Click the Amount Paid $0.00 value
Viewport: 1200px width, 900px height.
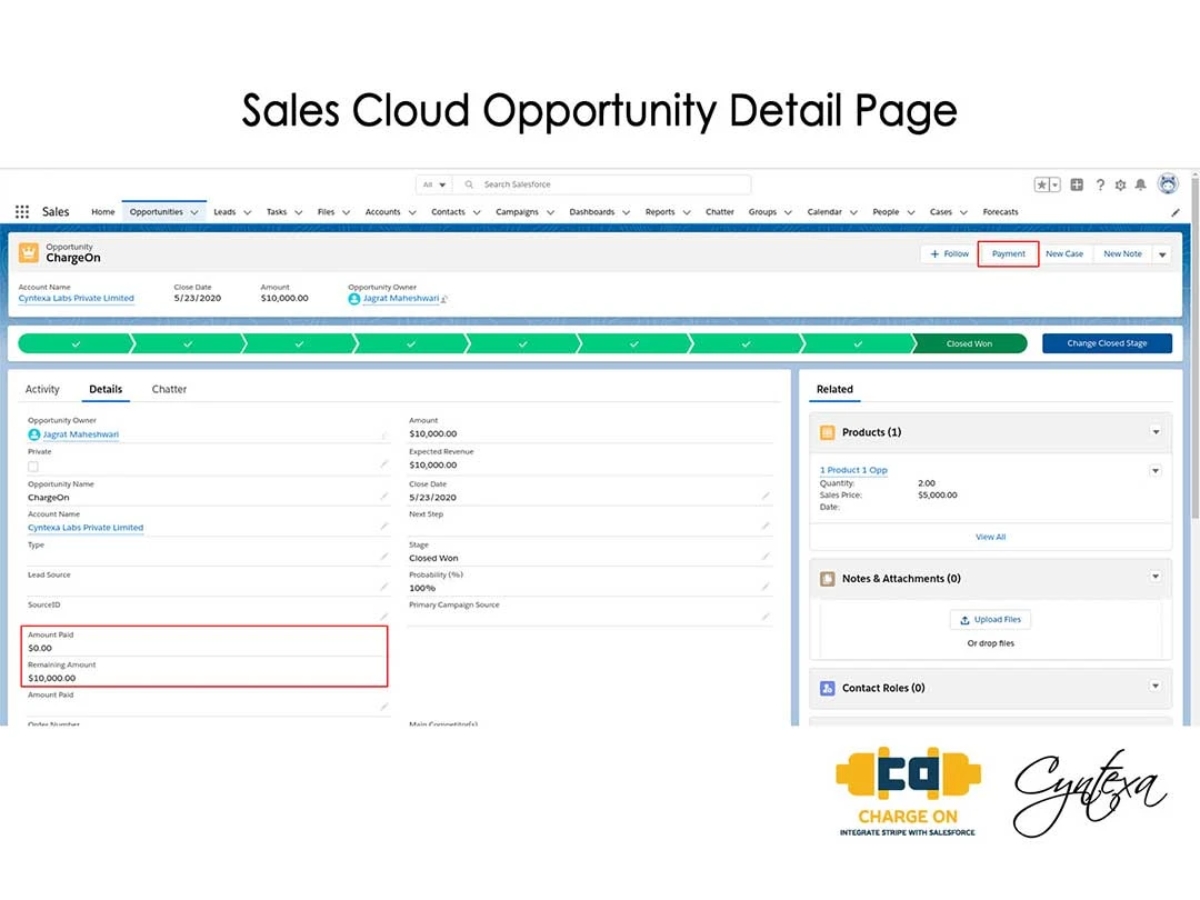pos(40,648)
